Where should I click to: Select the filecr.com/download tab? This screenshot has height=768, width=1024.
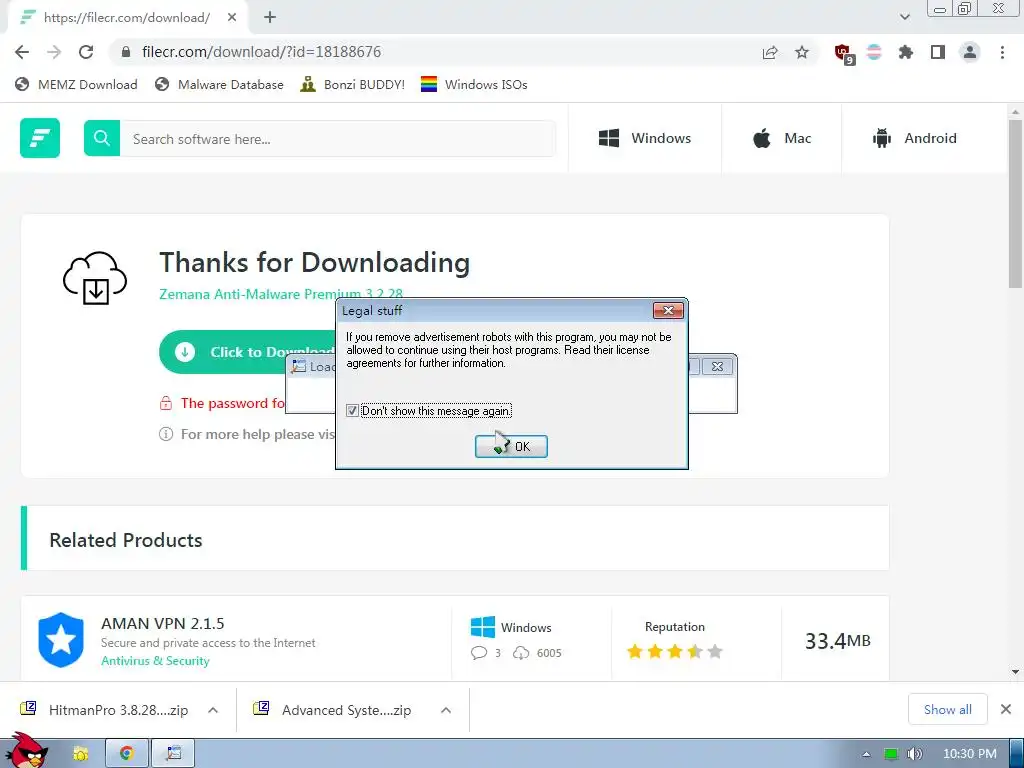tap(127, 18)
